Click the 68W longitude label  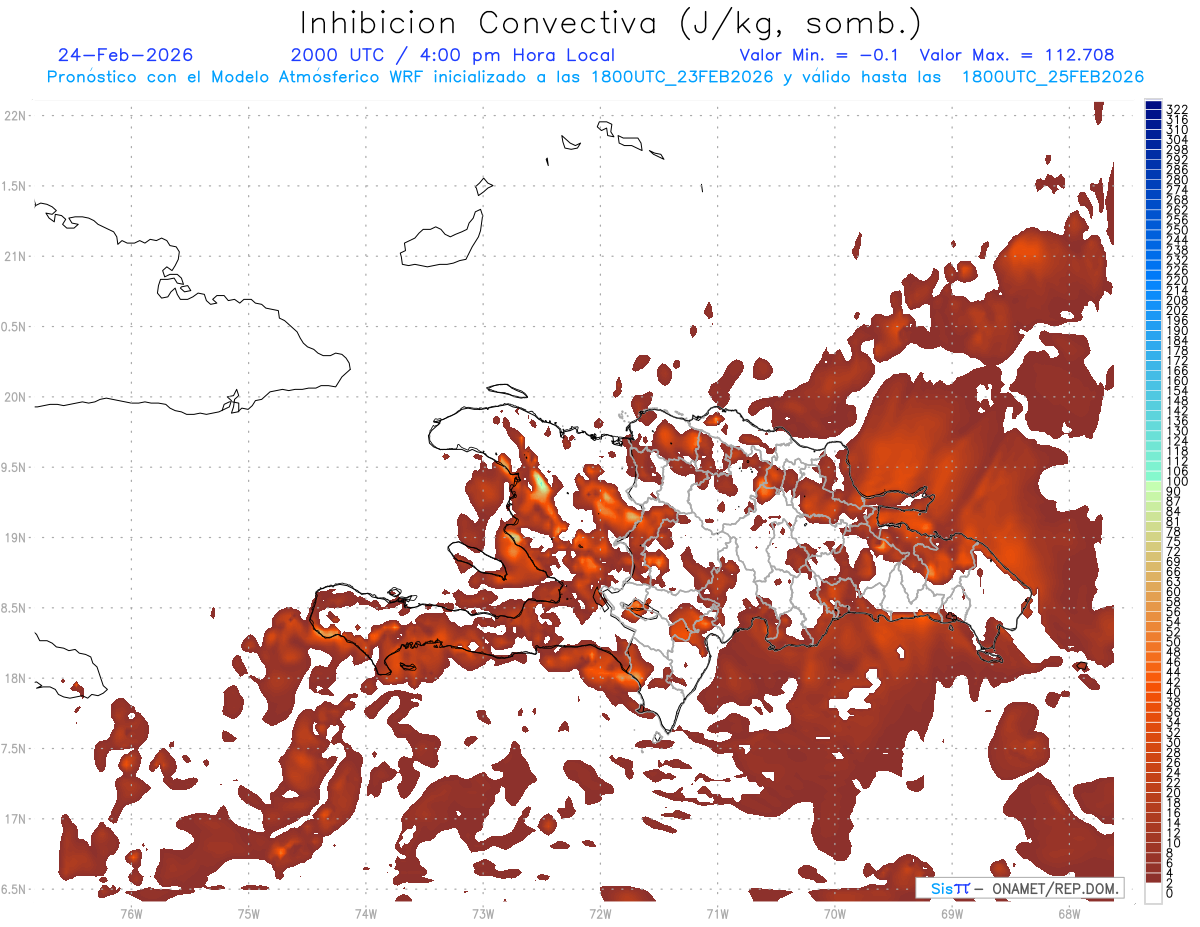tap(1068, 913)
